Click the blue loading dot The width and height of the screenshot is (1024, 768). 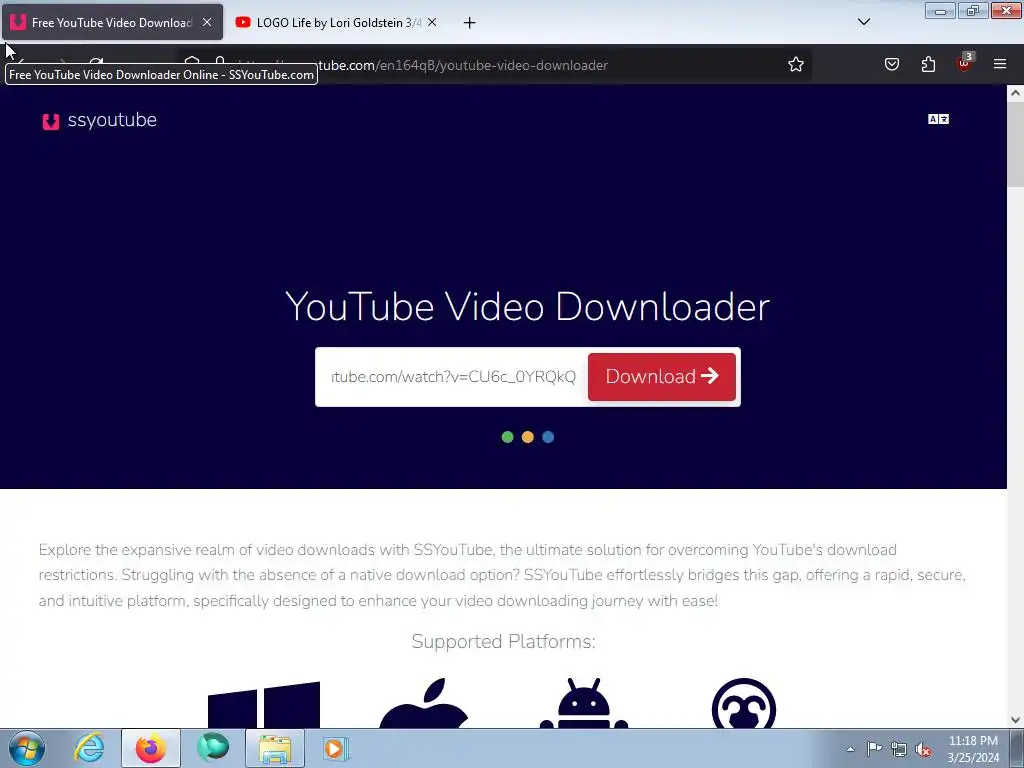[x=548, y=437]
